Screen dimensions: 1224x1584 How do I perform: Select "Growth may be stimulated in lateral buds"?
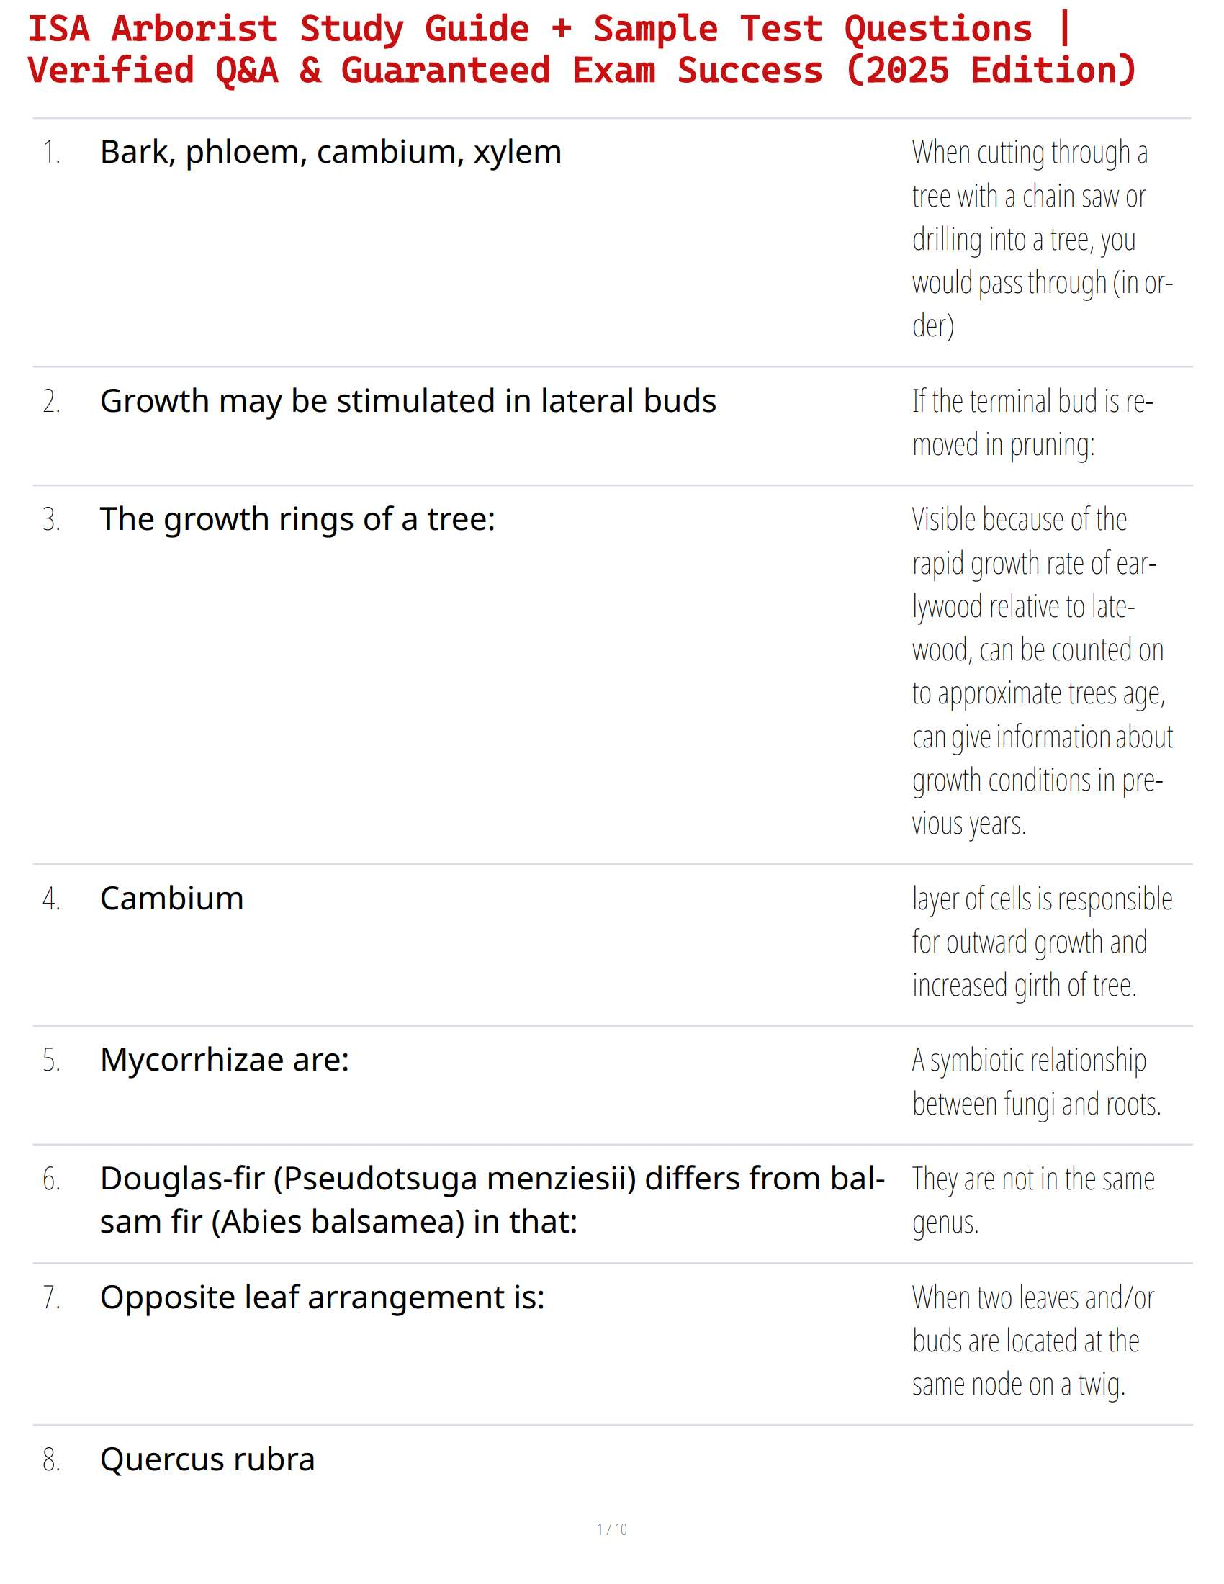click(x=408, y=401)
